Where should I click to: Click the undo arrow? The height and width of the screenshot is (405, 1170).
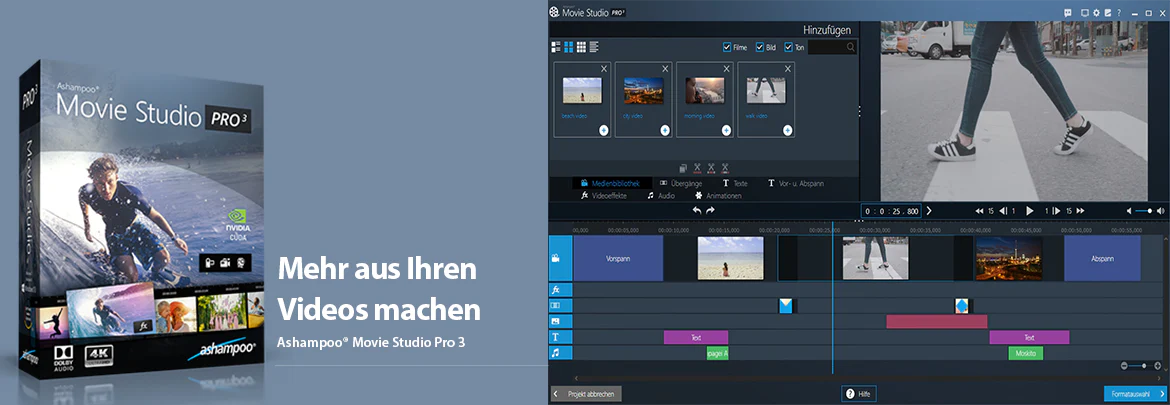pos(697,210)
